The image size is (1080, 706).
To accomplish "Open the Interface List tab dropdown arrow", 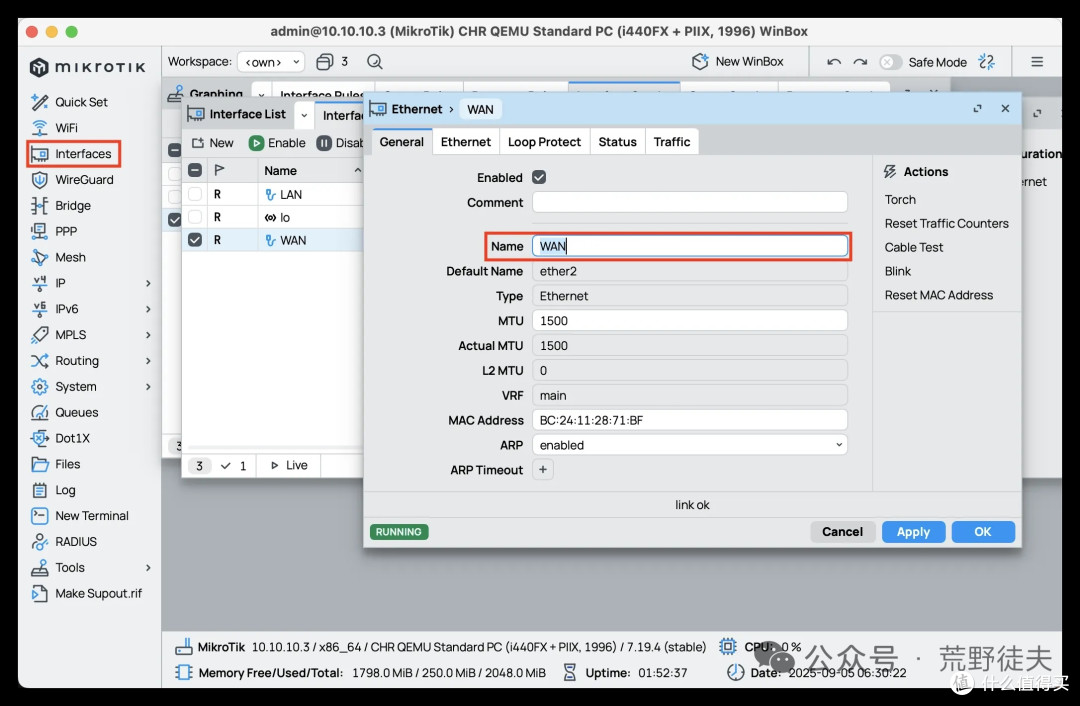I will (304, 115).
